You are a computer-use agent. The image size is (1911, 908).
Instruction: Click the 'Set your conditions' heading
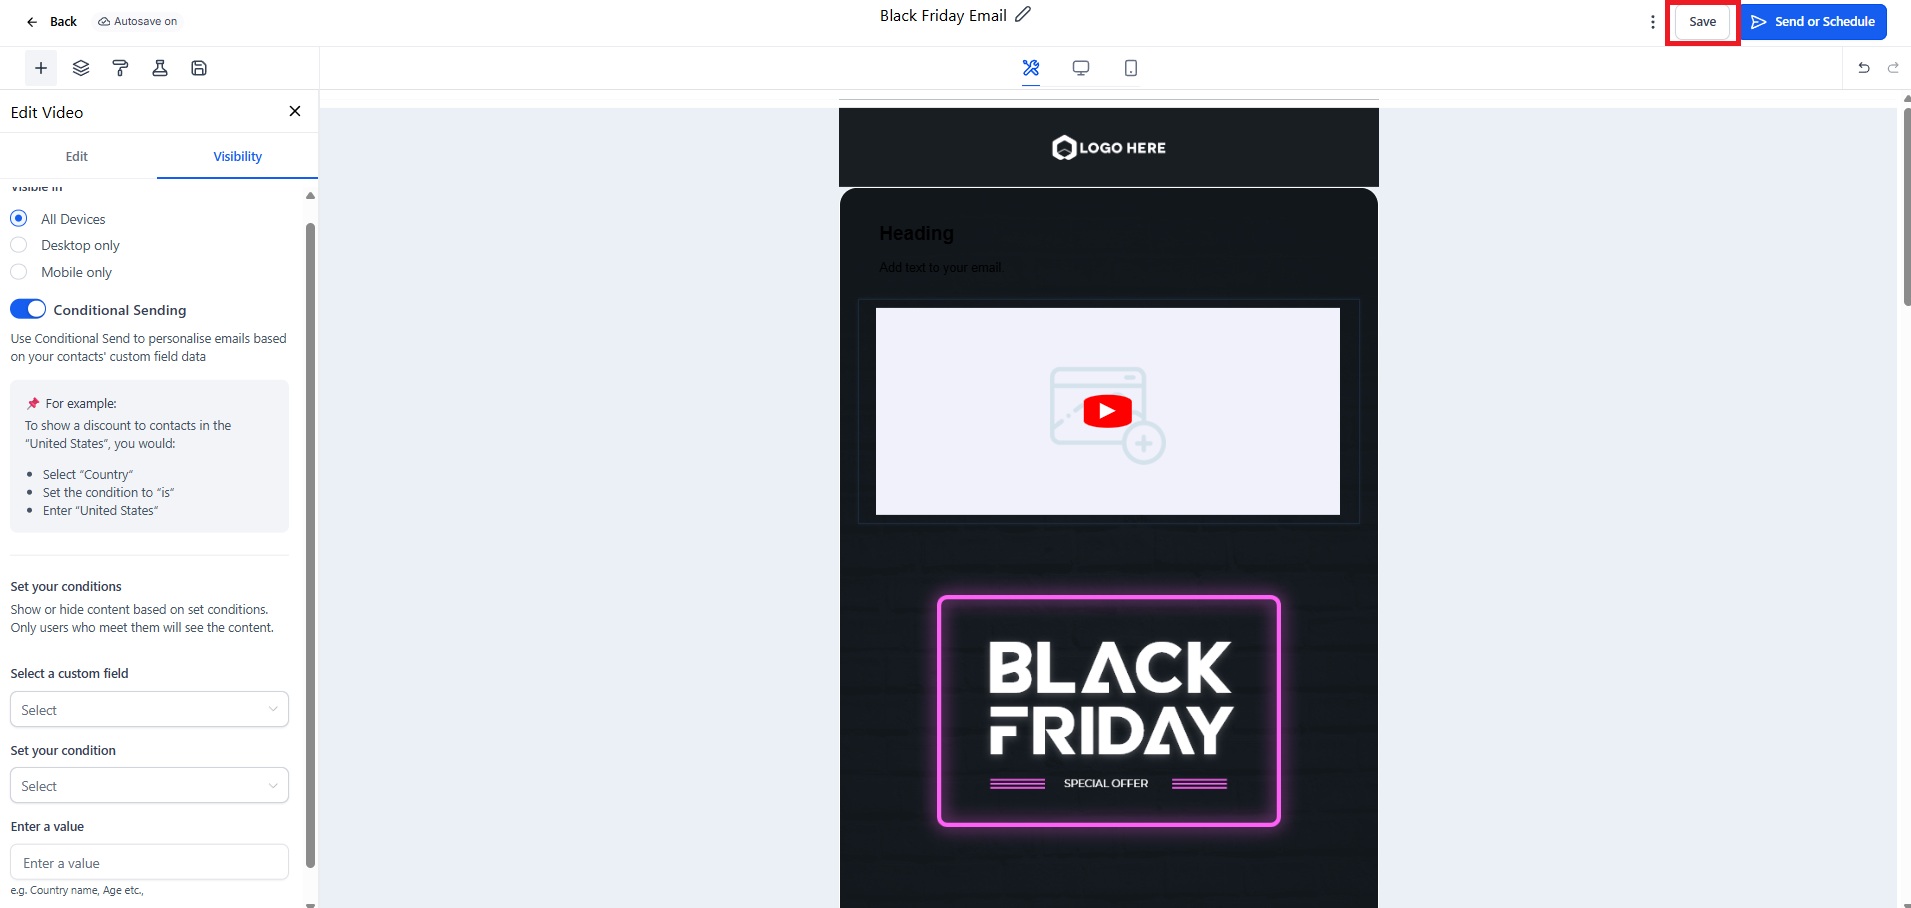66,587
